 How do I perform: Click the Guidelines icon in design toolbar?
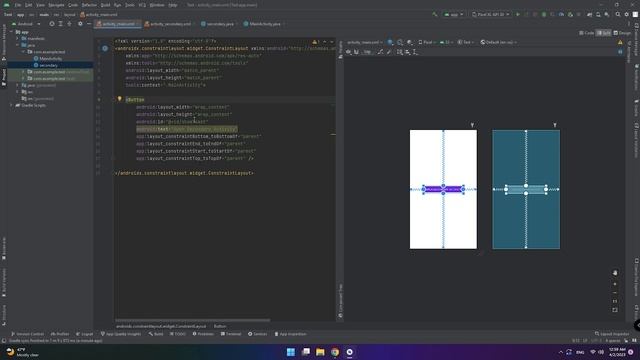point(415,52)
